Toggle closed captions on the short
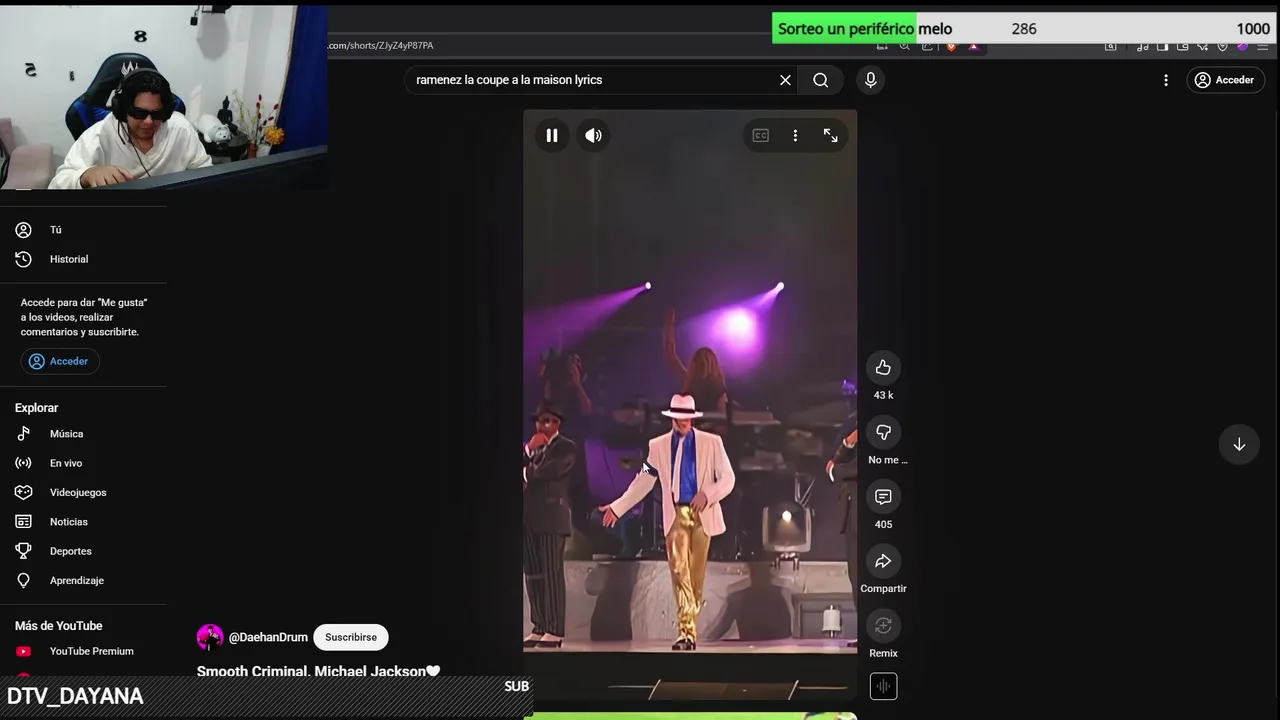The width and height of the screenshot is (1280, 720). 761,135
